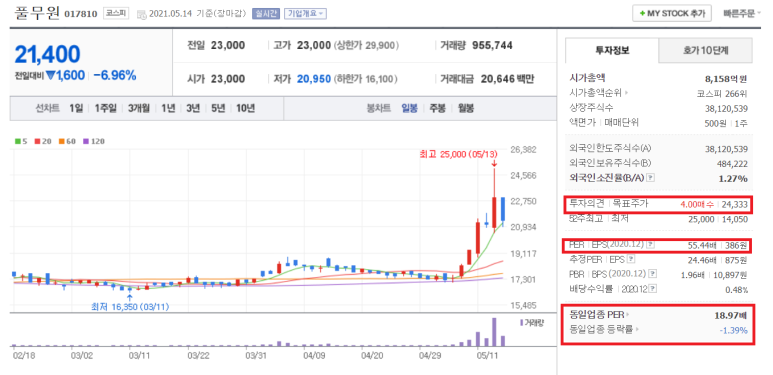The height and width of the screenshot is (375, 773).
Task: Click the calendar icon beside 2021.05.14
Action: click(x=141, y=14)
